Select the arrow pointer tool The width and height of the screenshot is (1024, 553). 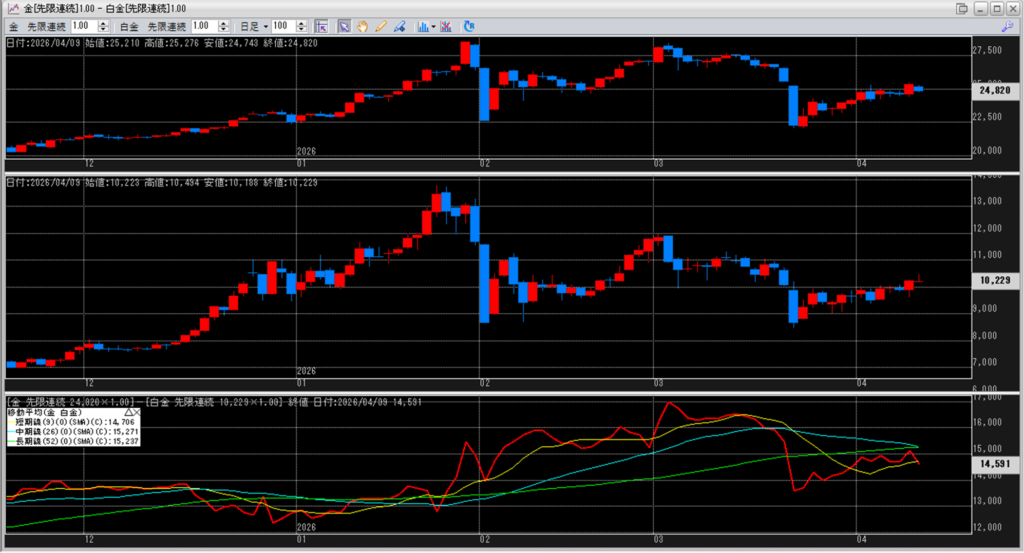(344, 27)
